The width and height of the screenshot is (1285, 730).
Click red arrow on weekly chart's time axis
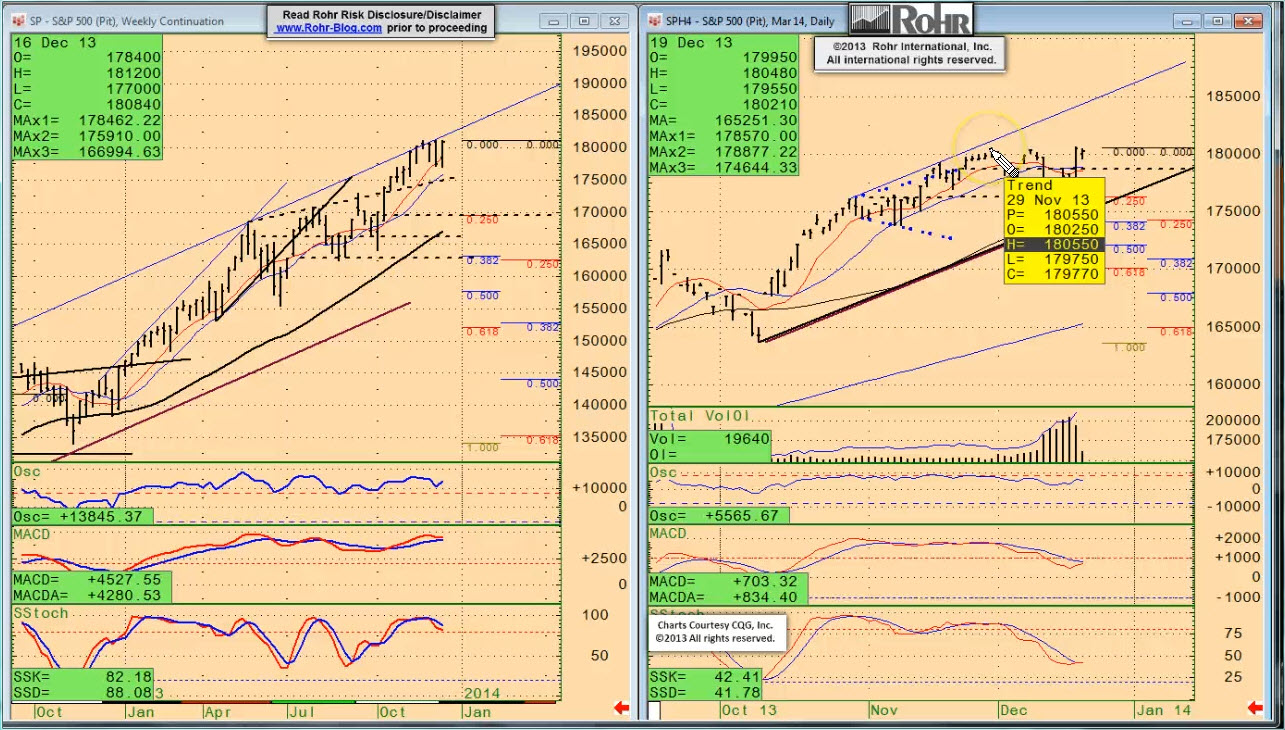(620, 709)
